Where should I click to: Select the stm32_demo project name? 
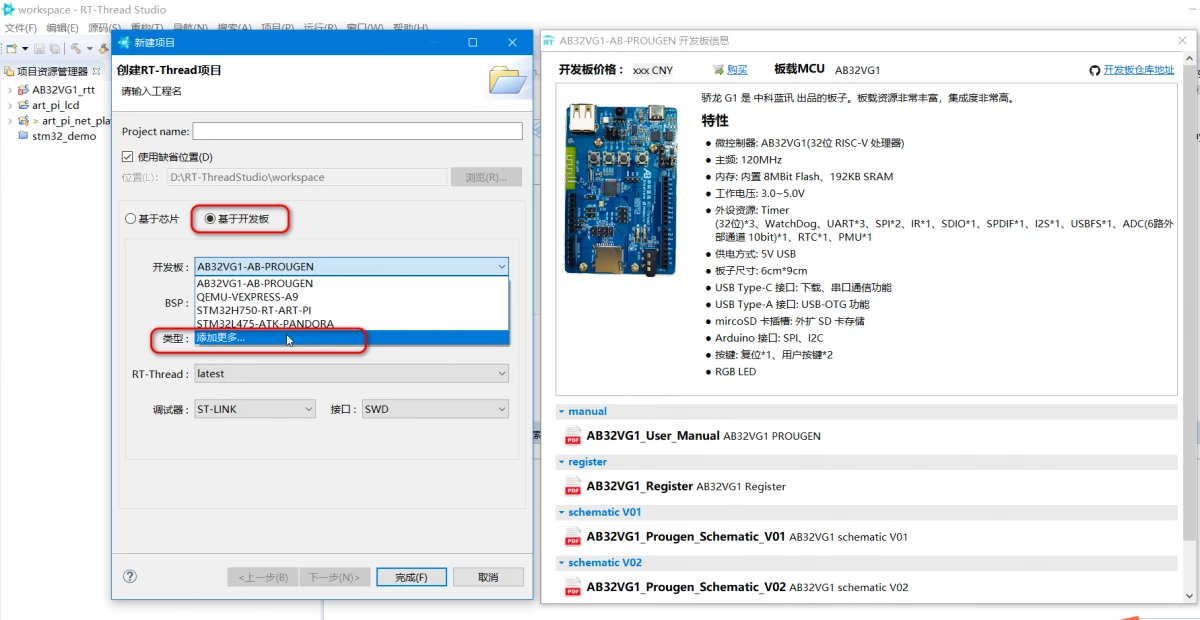coord(64,136)
